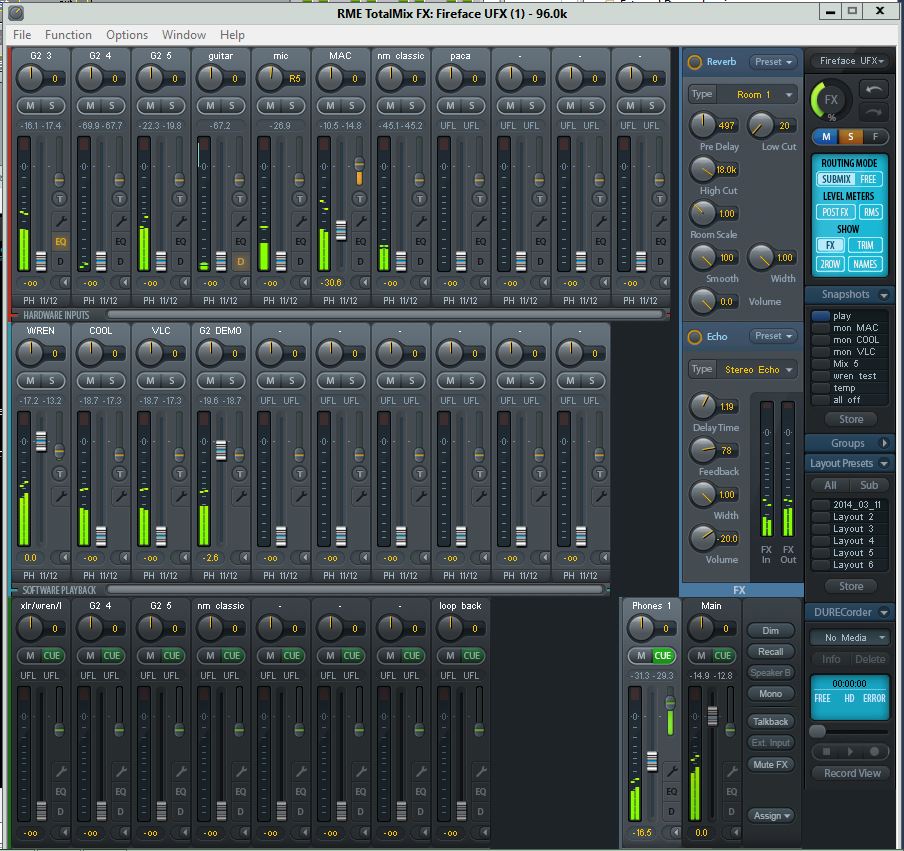This screenshot has height=851, width=904.
Task: Click the Record View button
Action: (x=852, y=773)
